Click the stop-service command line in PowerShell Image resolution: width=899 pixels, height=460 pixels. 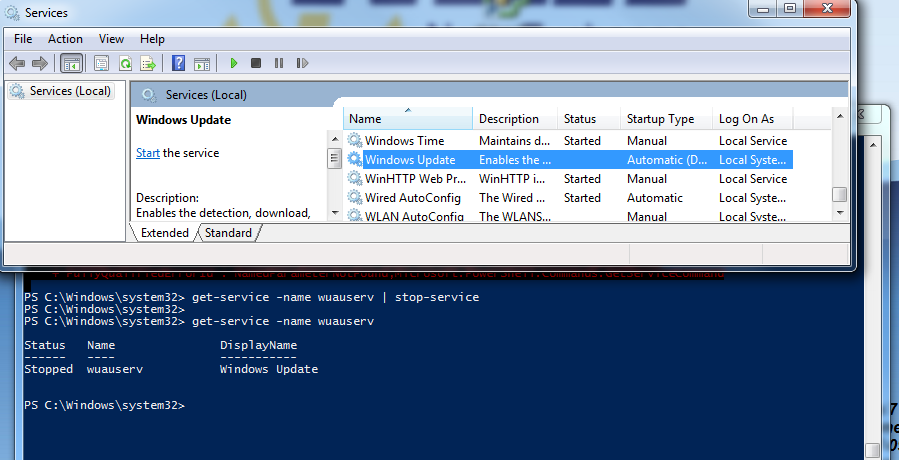(x=251, y=297)
